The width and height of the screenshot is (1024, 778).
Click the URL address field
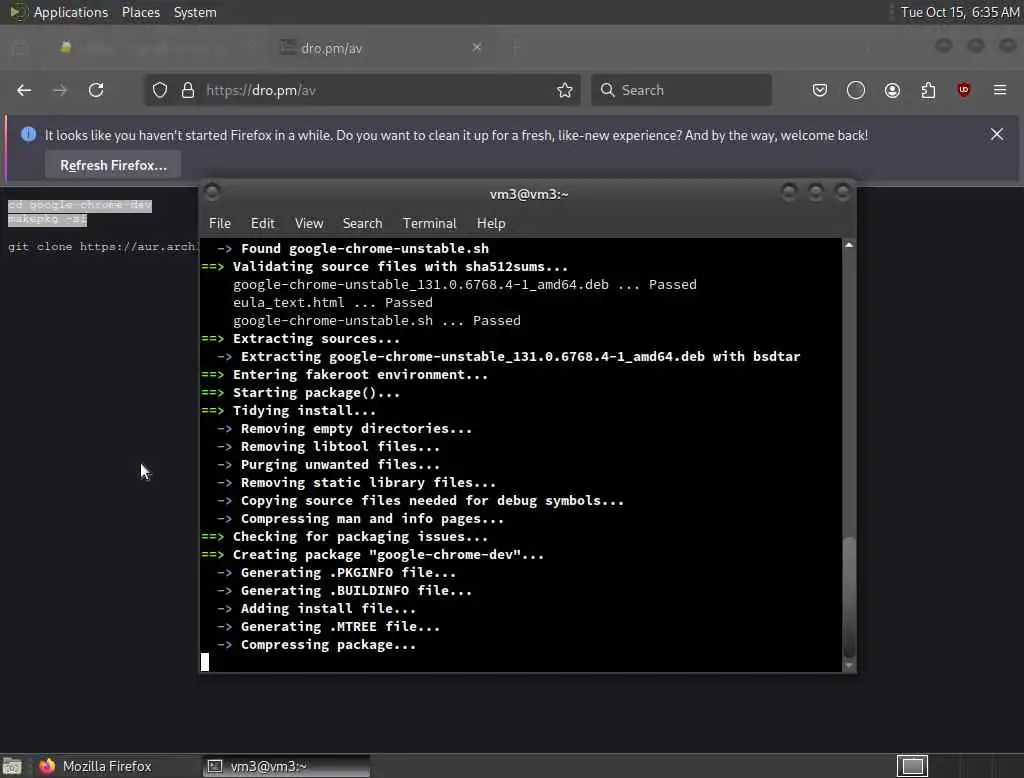pos(363,90)
